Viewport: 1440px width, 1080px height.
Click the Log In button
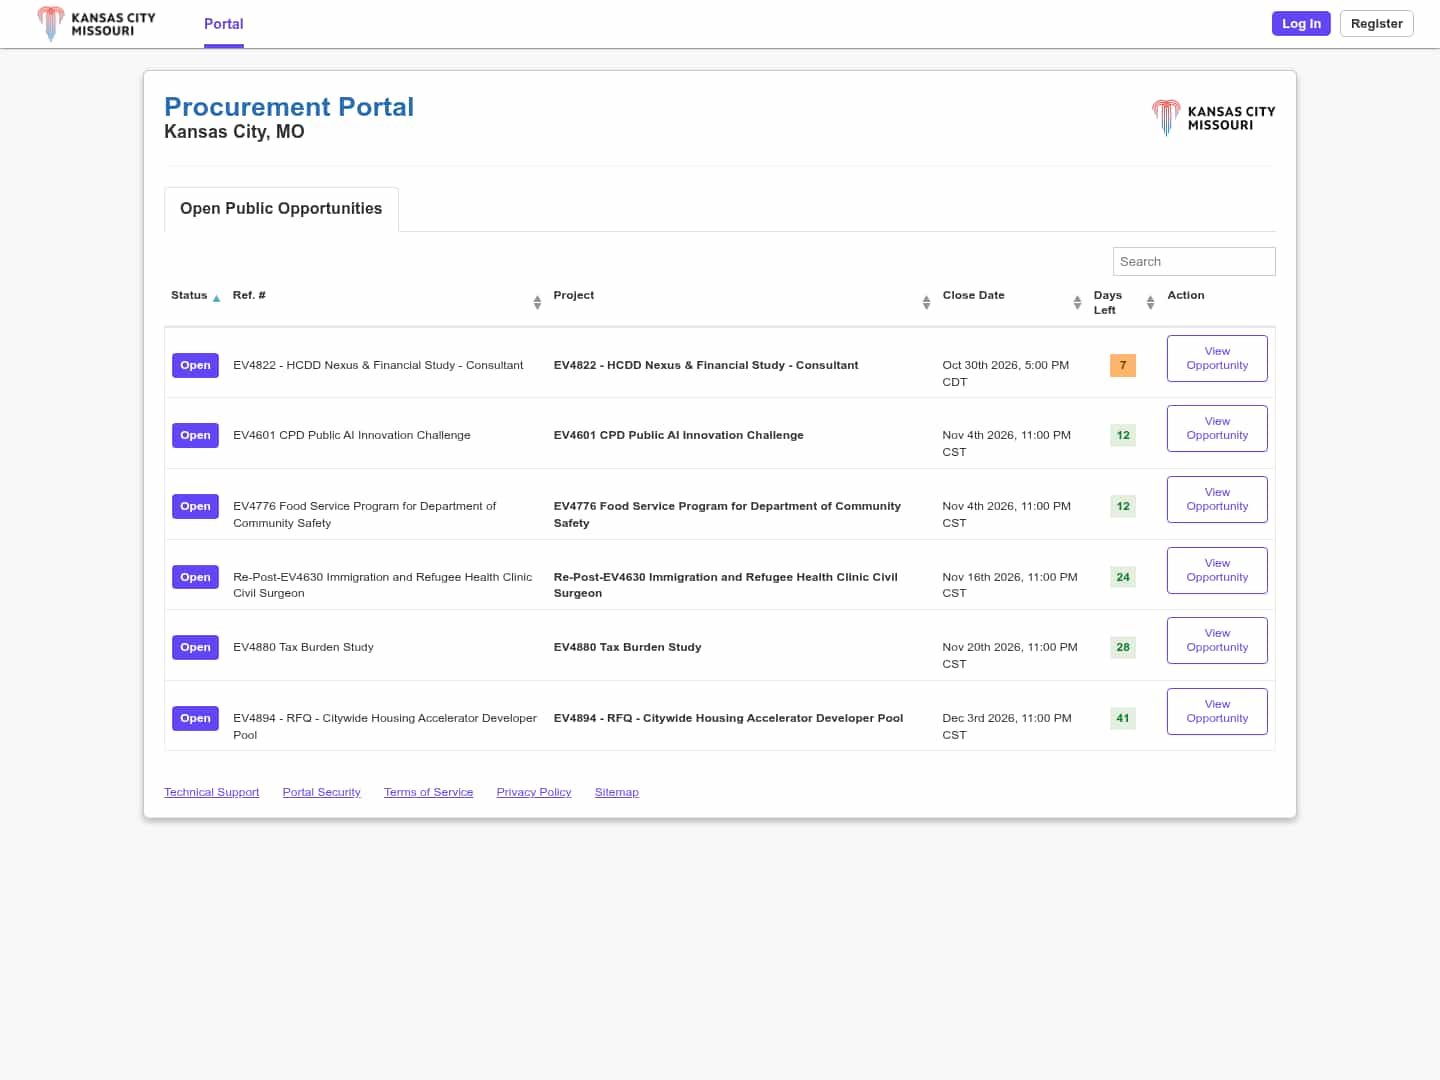[1301, 24]
